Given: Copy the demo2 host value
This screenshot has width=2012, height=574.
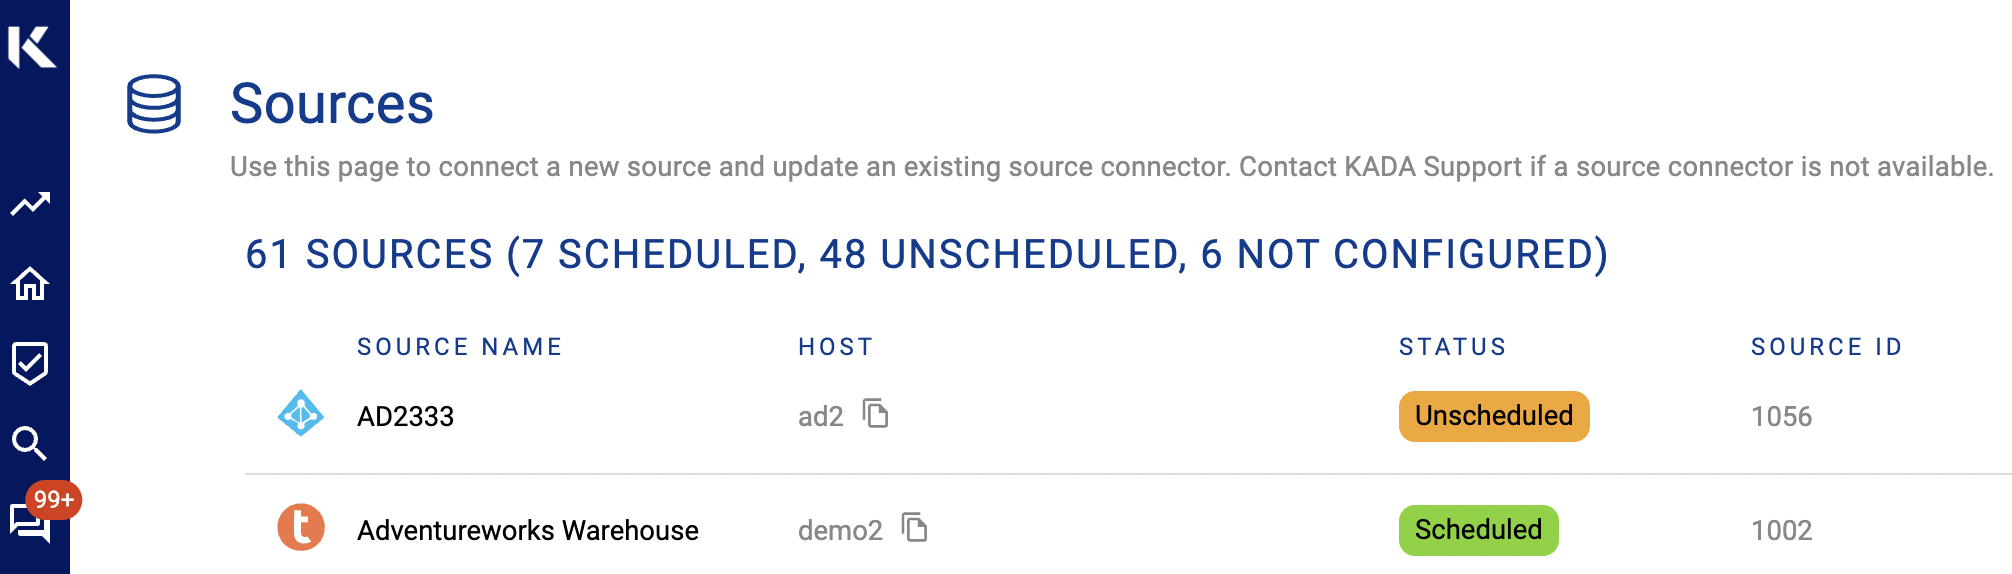Looking at the screenshot, I should pos(915,528).
